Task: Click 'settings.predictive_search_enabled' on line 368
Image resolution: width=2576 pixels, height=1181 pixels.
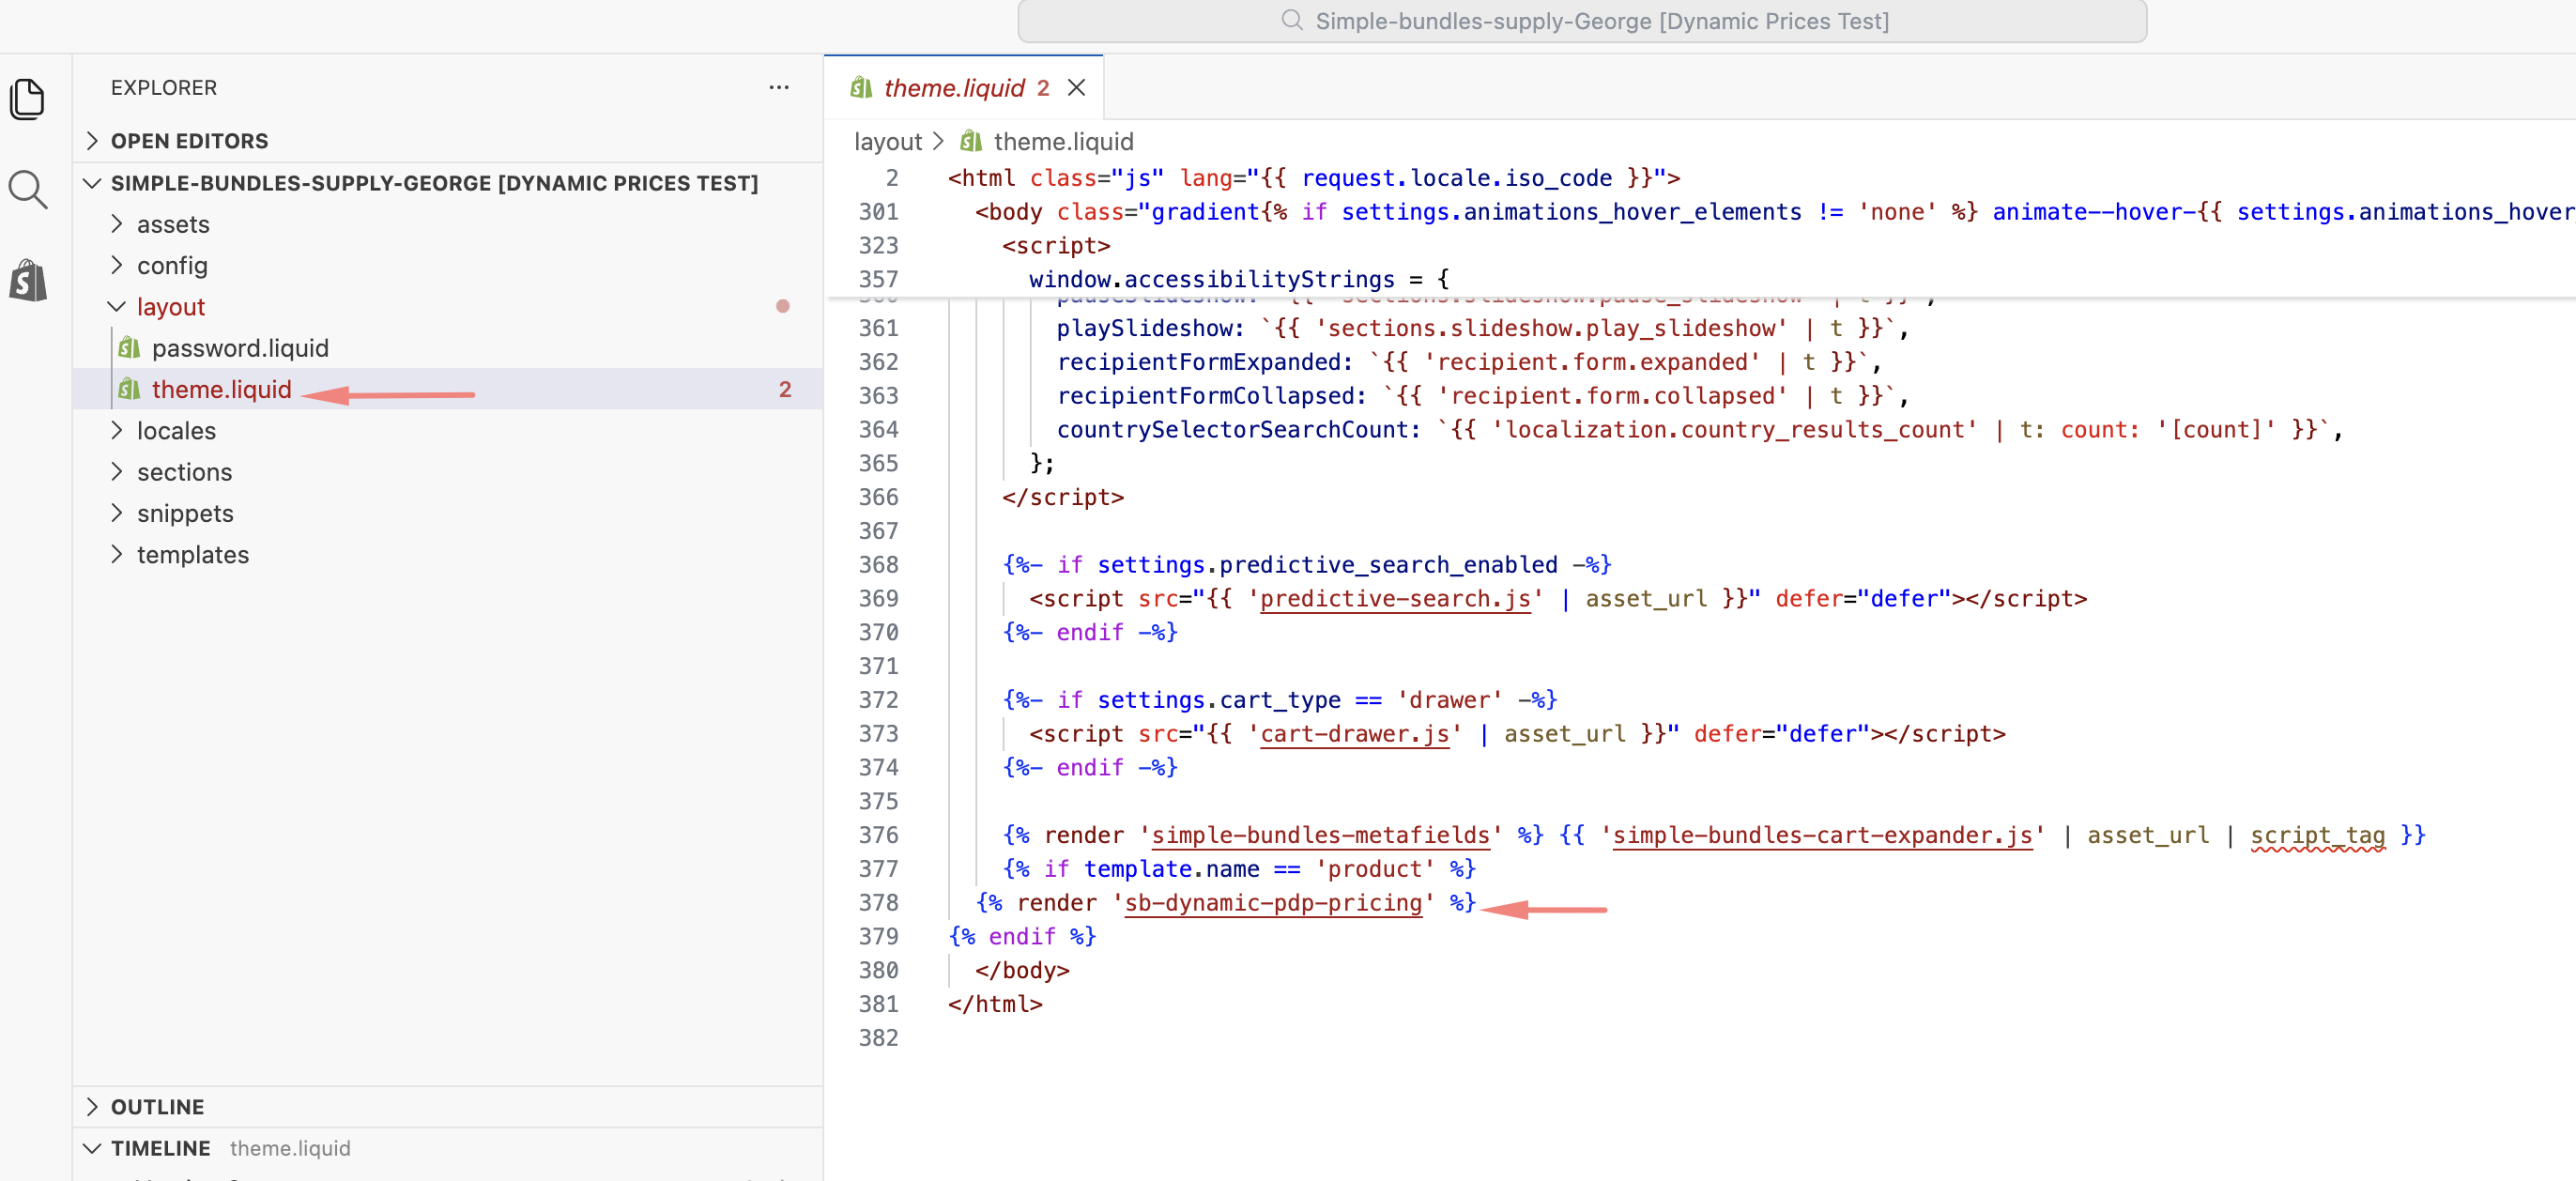Action: (1327, 565)
